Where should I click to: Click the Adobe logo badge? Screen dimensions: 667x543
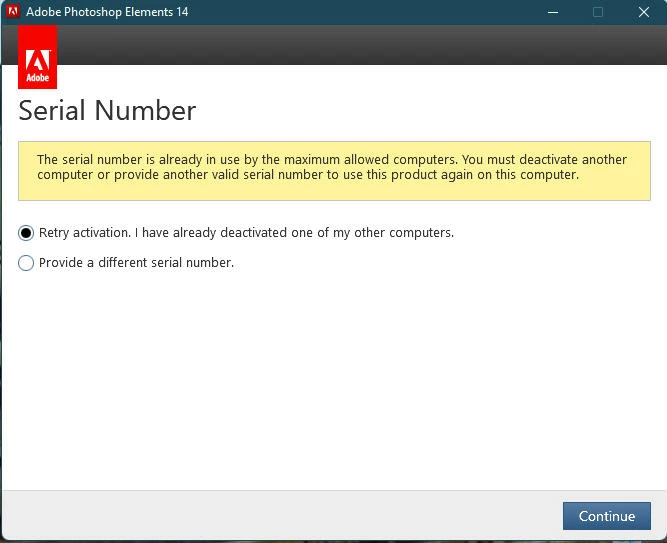click(37, 57)
